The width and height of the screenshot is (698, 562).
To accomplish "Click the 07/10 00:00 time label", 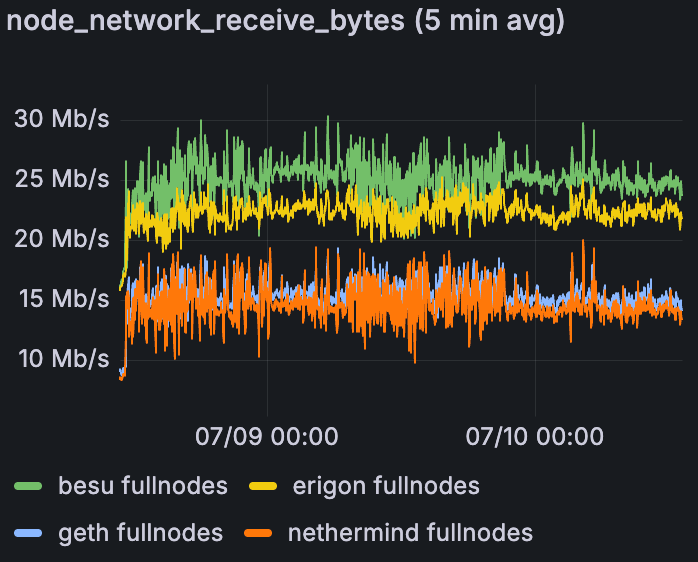I will tap(534, 436).
